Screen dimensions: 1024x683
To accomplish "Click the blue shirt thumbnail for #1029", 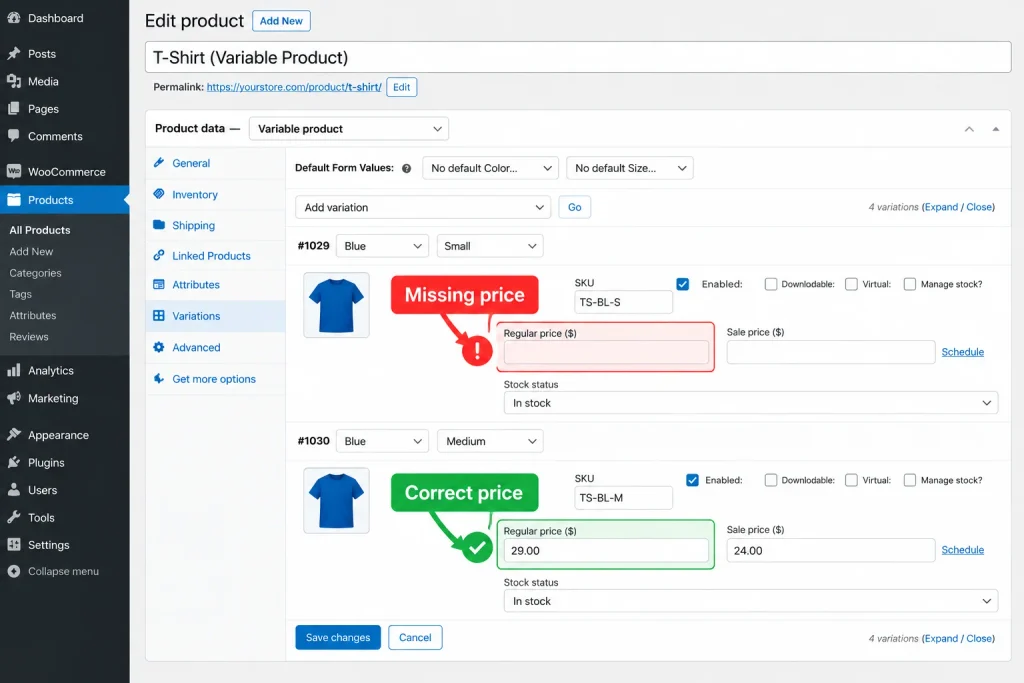I will 336,305.
